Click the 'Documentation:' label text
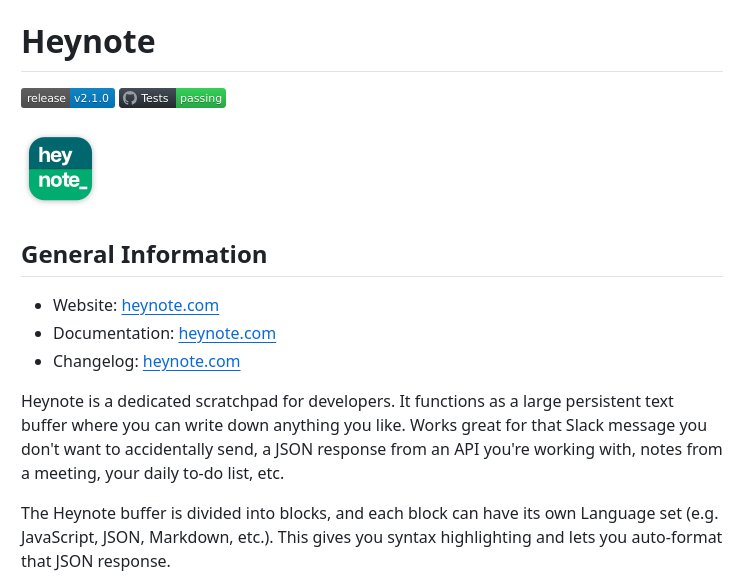Screen dimensions: 732x582 [x=113, y=333]
